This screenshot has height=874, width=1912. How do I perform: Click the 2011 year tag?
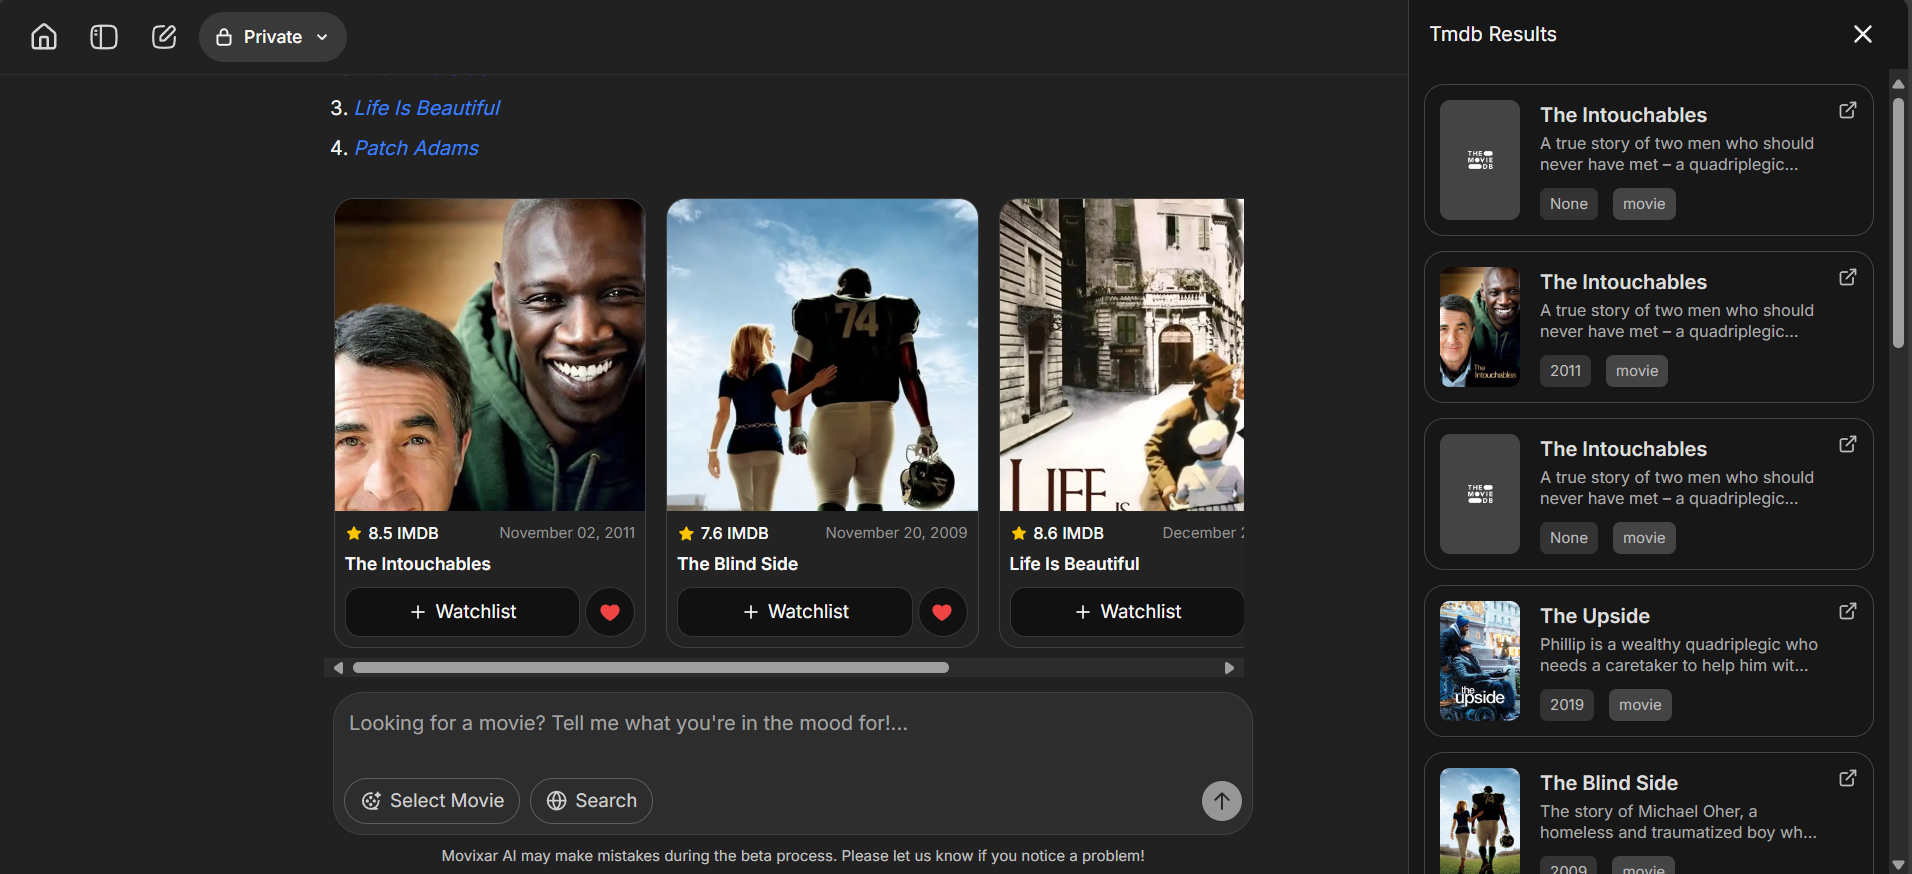(1565, 371)
